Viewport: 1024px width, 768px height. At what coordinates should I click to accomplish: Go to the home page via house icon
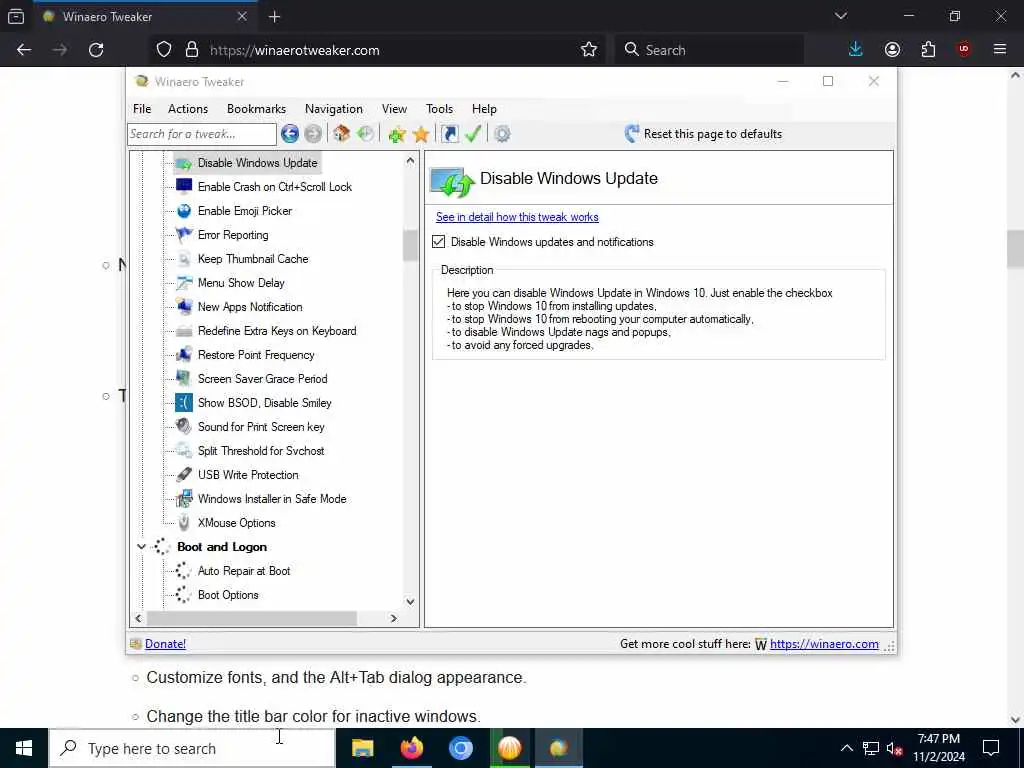pos(342,134)
